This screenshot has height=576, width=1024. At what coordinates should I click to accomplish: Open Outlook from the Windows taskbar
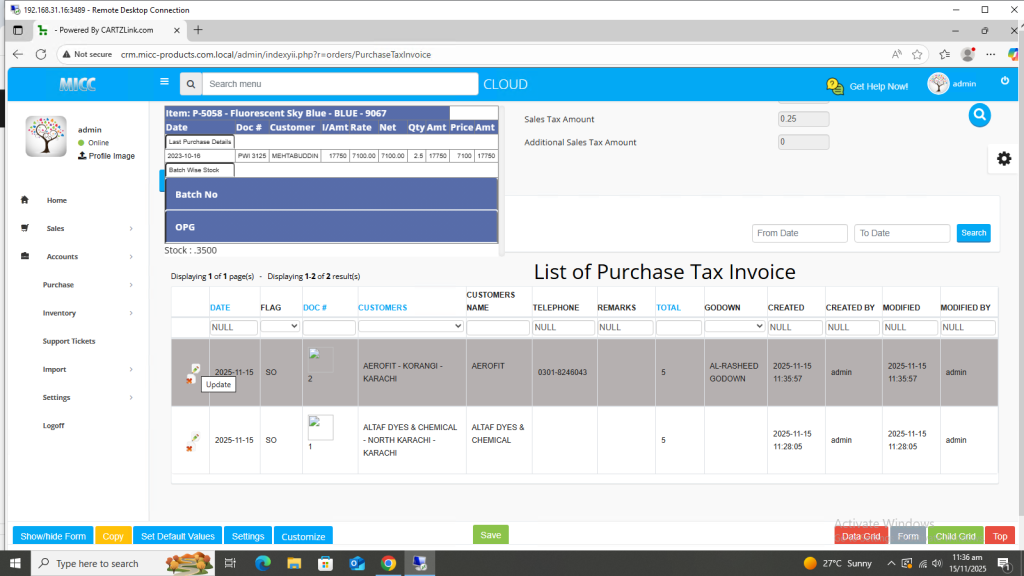click(357, 564)
